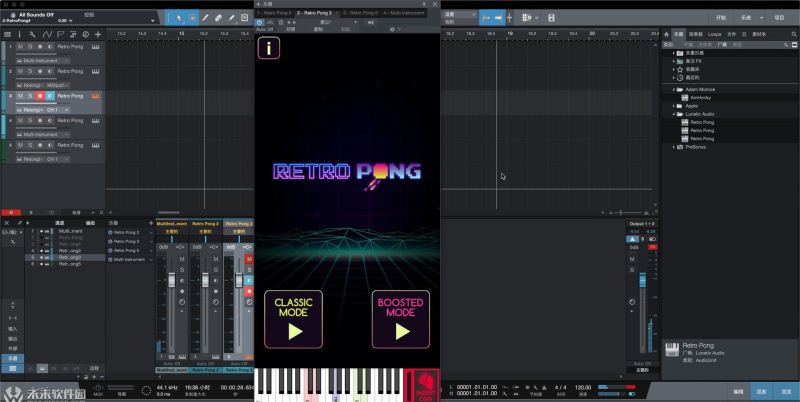Open mixer wrench options icon
This screenshot has width=800, height=402.
point(13,242)
